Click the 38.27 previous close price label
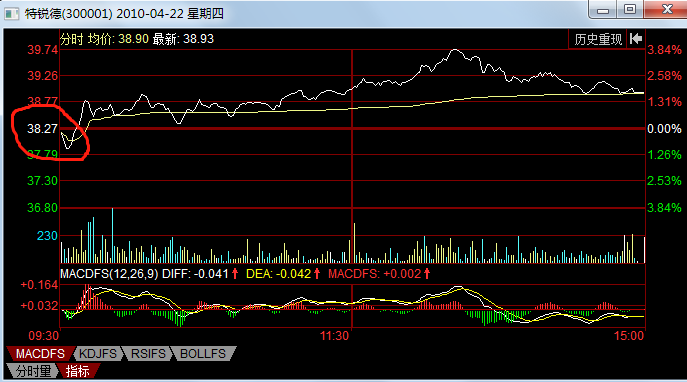687x382 pixels. click(x=42, y=129)
